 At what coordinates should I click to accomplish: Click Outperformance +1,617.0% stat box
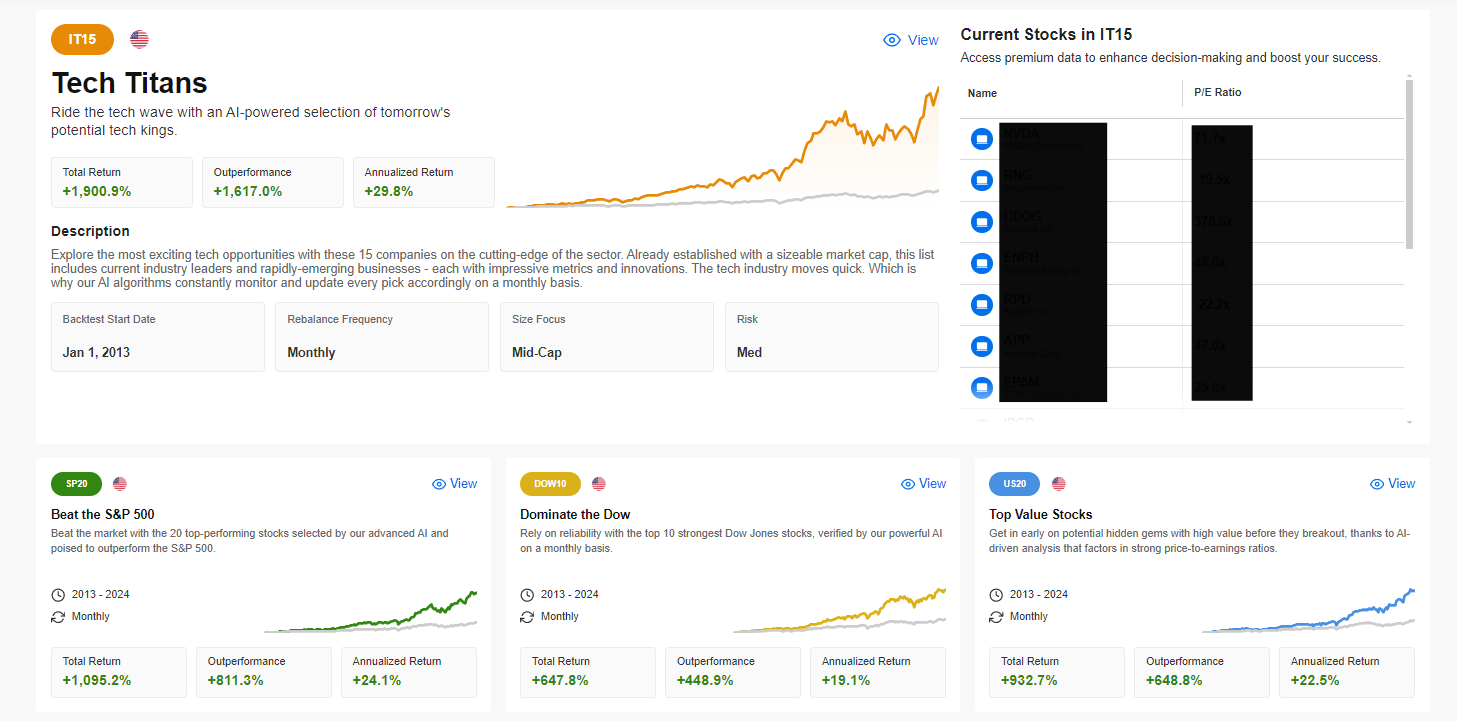273,182
